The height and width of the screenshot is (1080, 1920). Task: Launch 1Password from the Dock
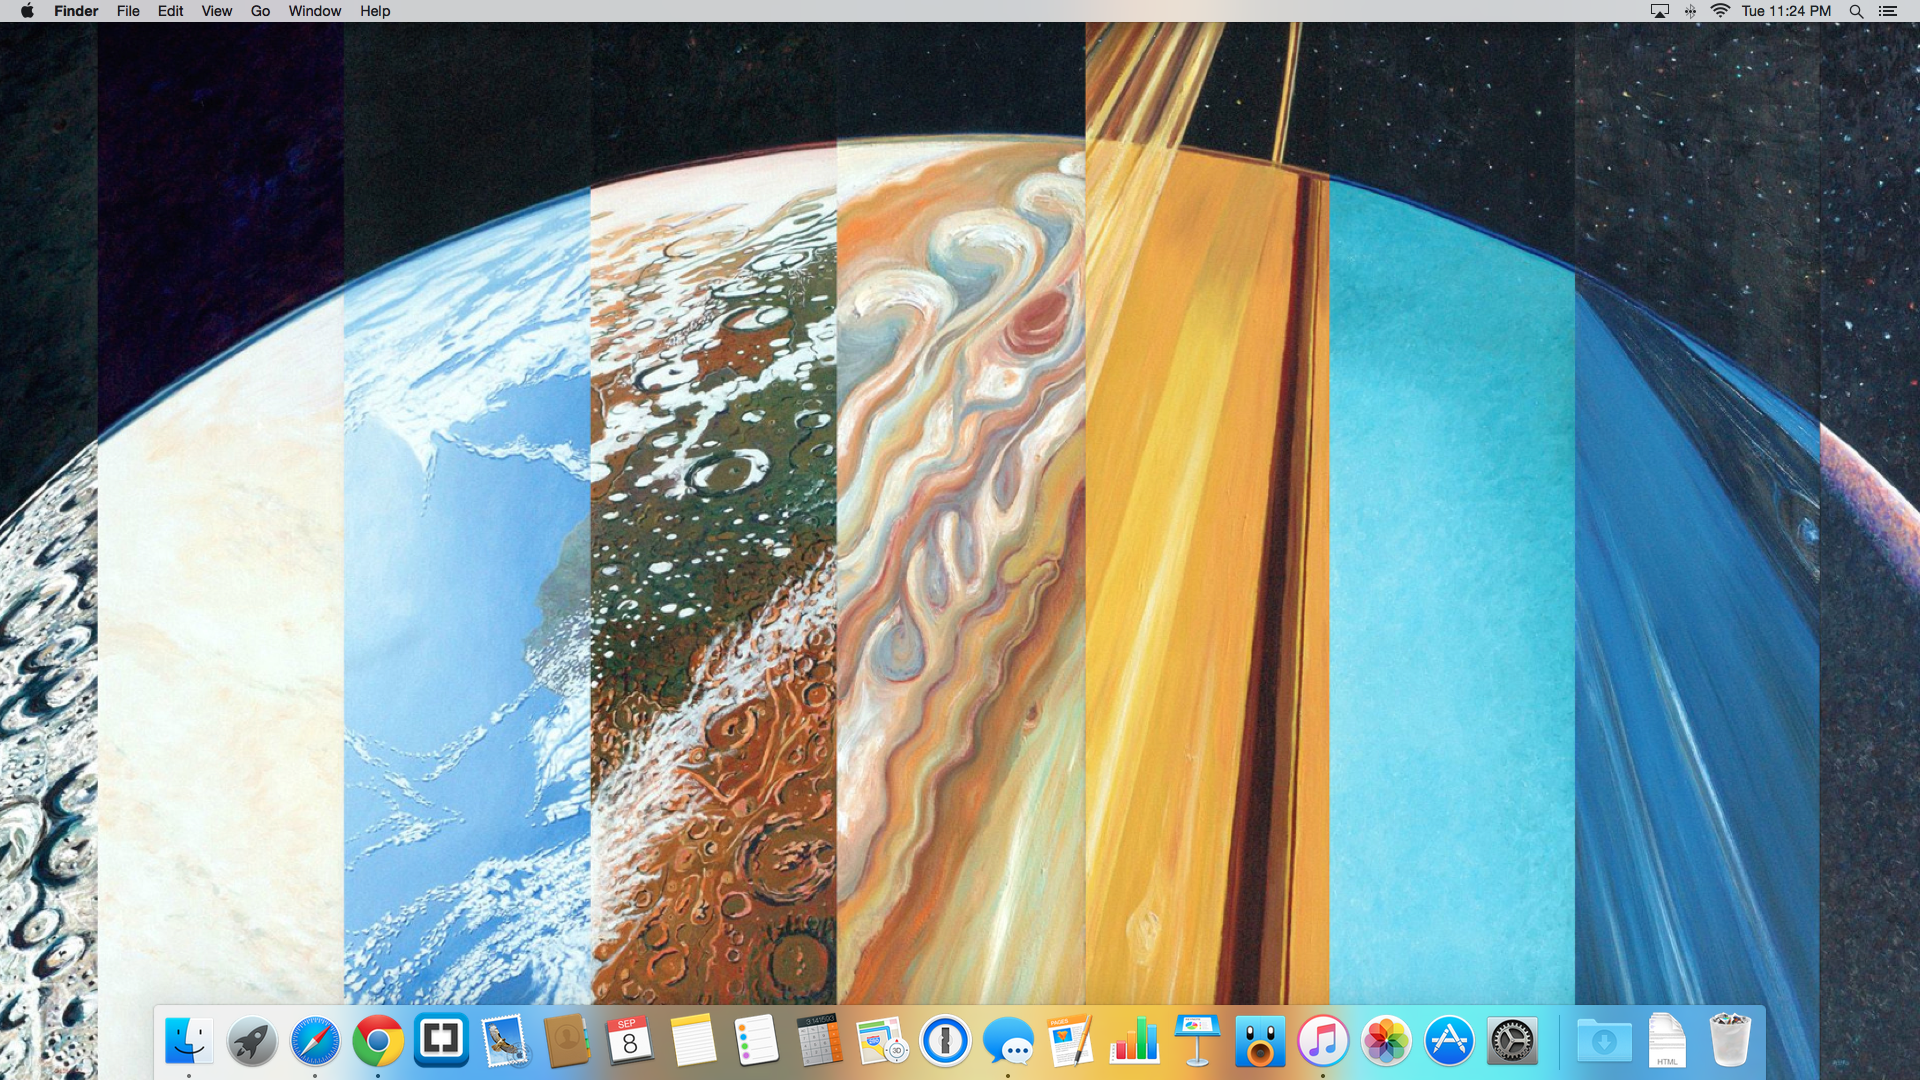pyautogui.click(x=945, y=1041)
